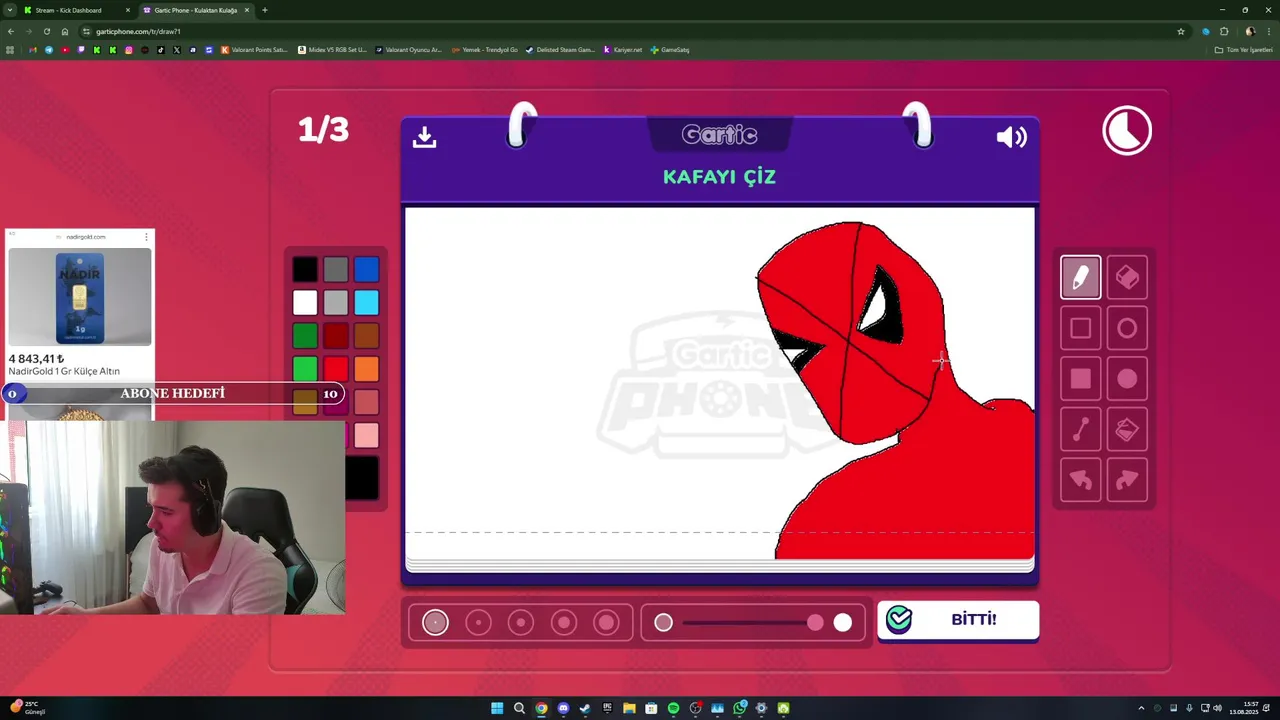Viewport: 1280px width, 720px height.
Task: Select the second brush size
Action: pos(478,623)
